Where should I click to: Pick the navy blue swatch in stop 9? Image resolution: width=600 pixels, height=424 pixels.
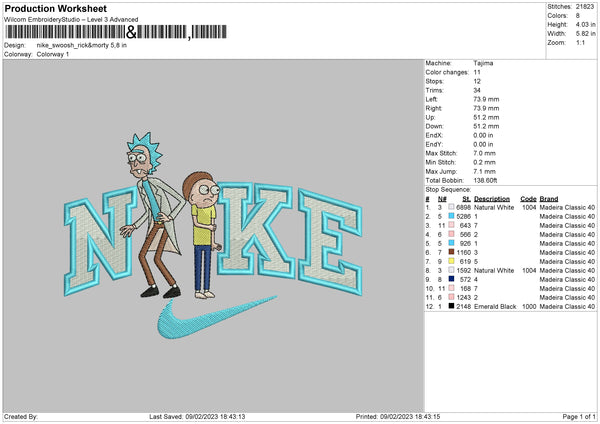pyautogui.click(x=453, y=279)
